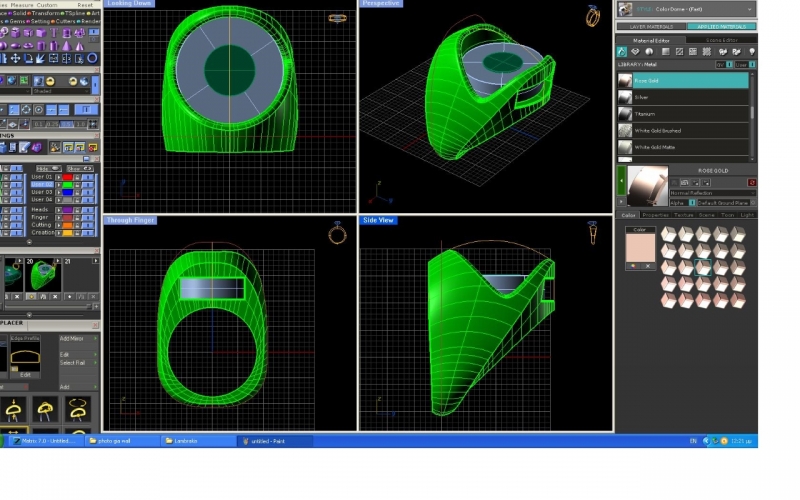Switch to the Texture tab
Screen dimensions: 800x500
pos(683,215)
